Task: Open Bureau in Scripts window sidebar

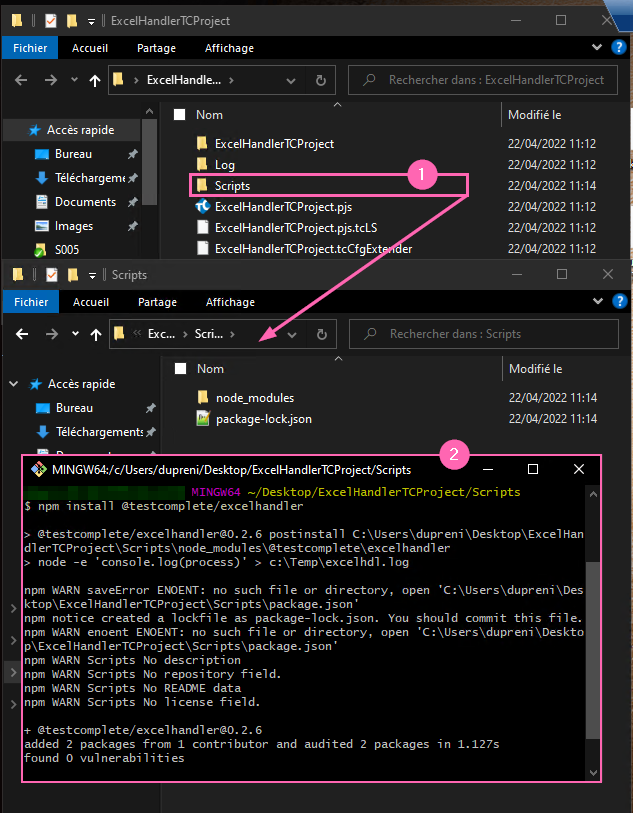Action: [74, 408]
